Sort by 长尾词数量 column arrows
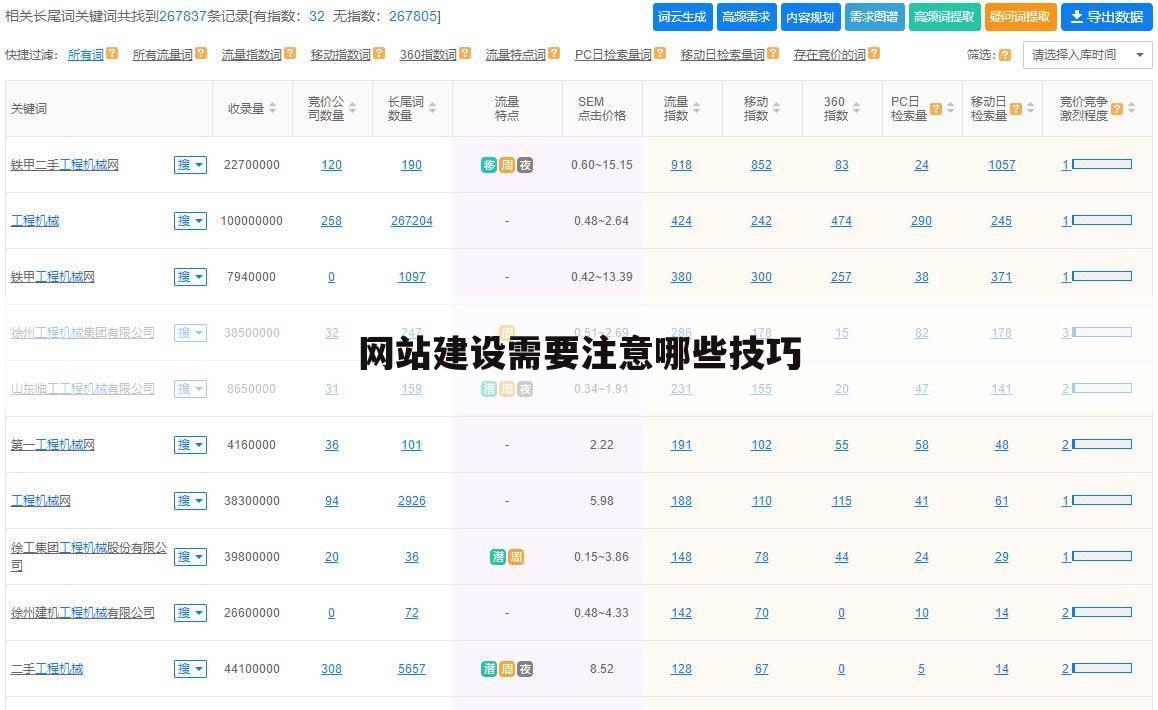 (x=432, y=108)
